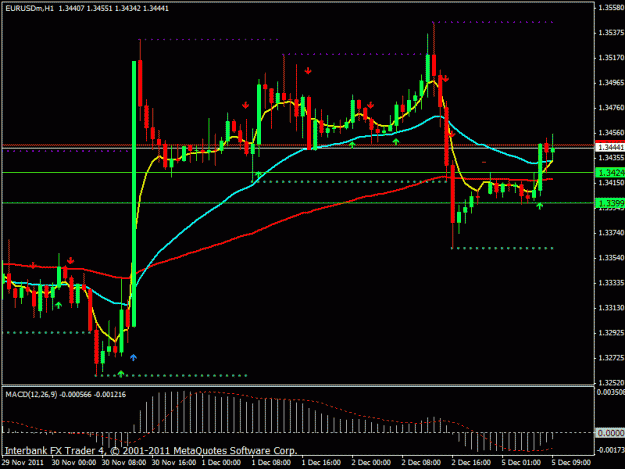625x469 pixels.
Task: Click the MACD -0.00173 scale value
Action: (x=610, y=450)
